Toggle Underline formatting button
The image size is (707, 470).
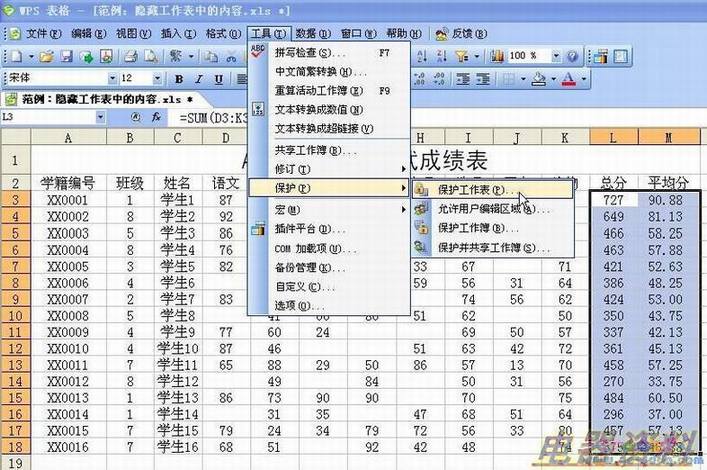point(221,79)
